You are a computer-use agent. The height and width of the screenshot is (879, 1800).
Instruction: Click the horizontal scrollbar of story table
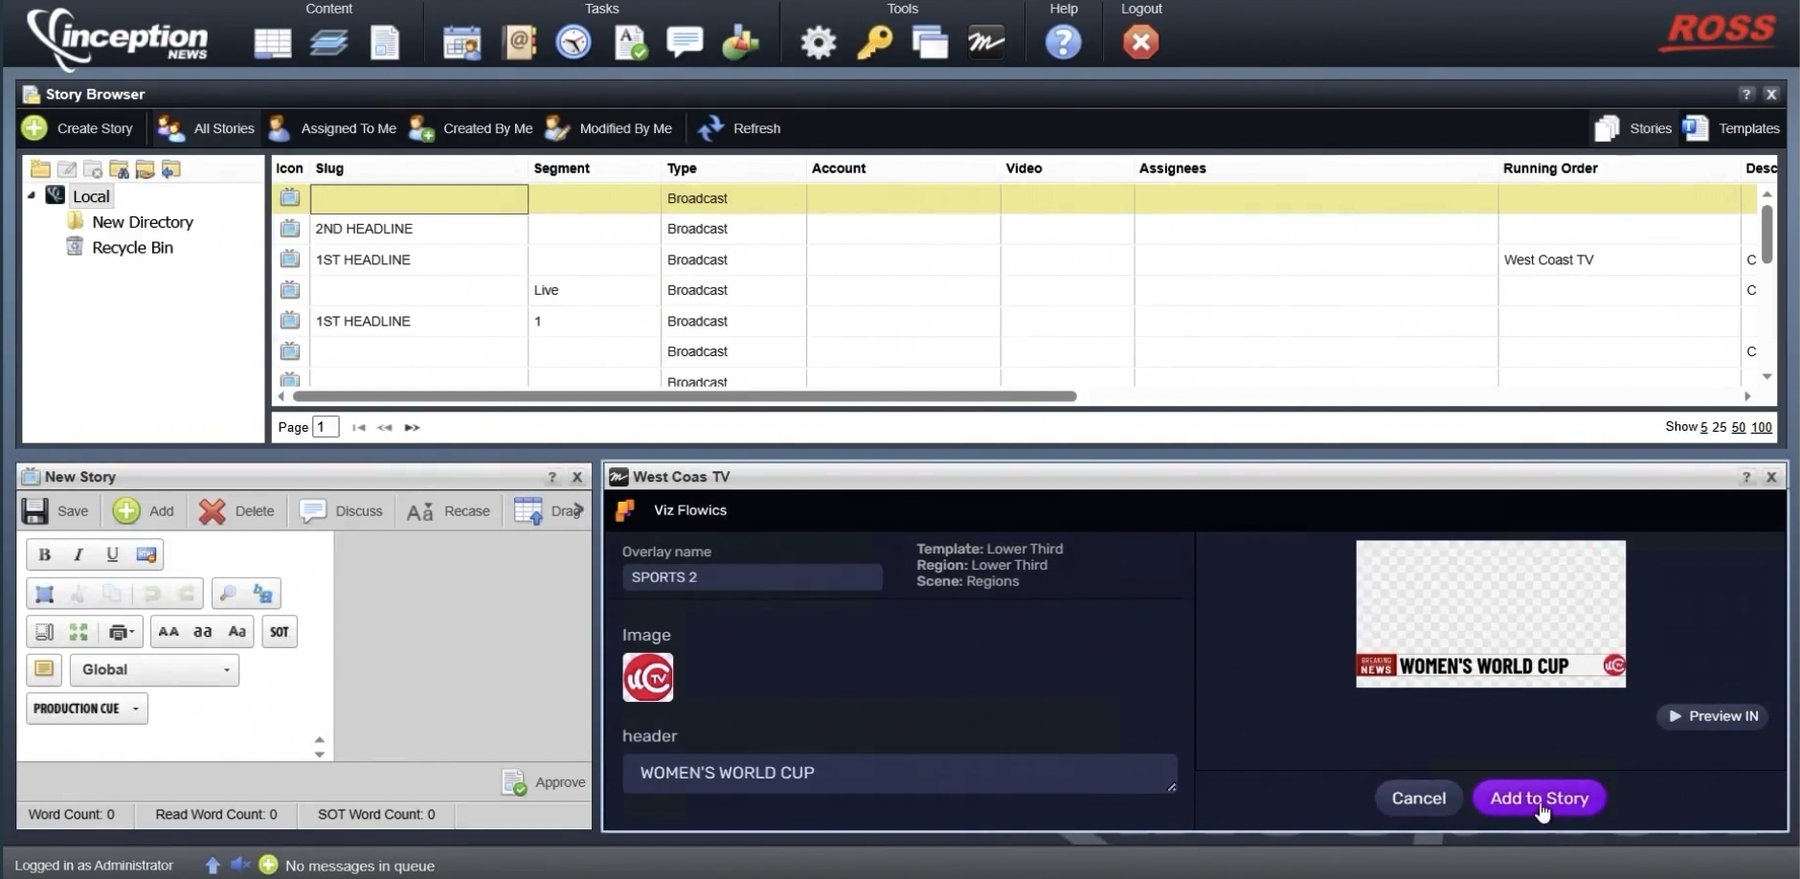click(684, 396)
